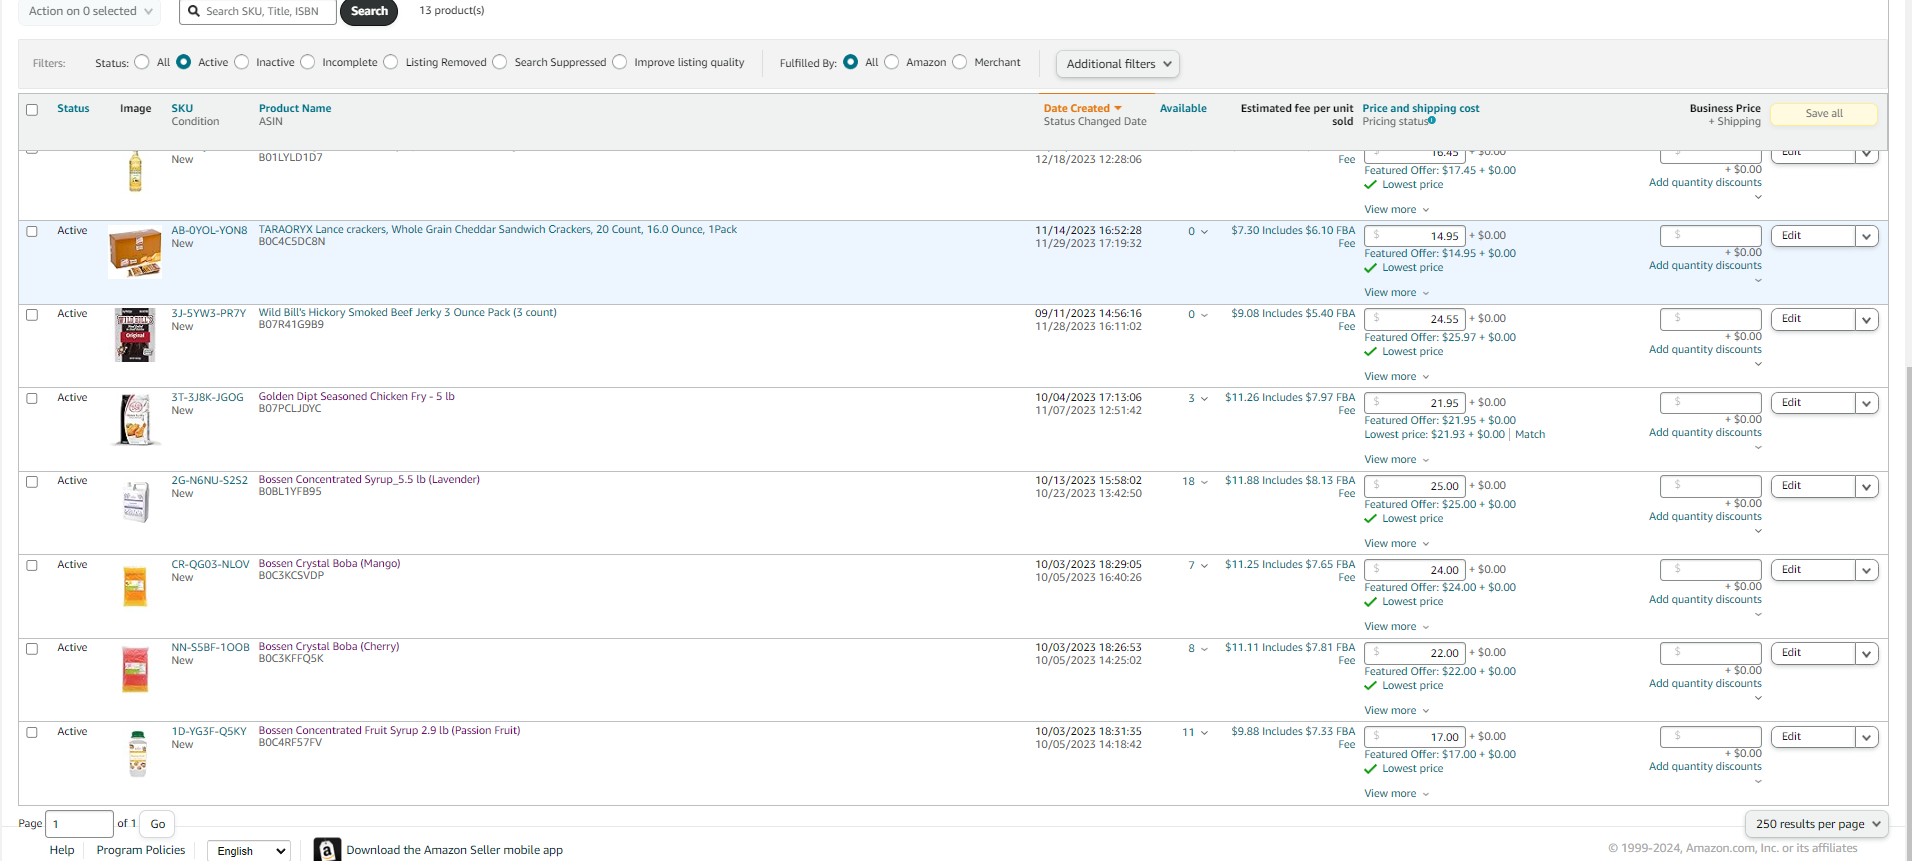Check the TARAORYX Lance crackers row
The image size is (1912, 861).
(32, 231)
